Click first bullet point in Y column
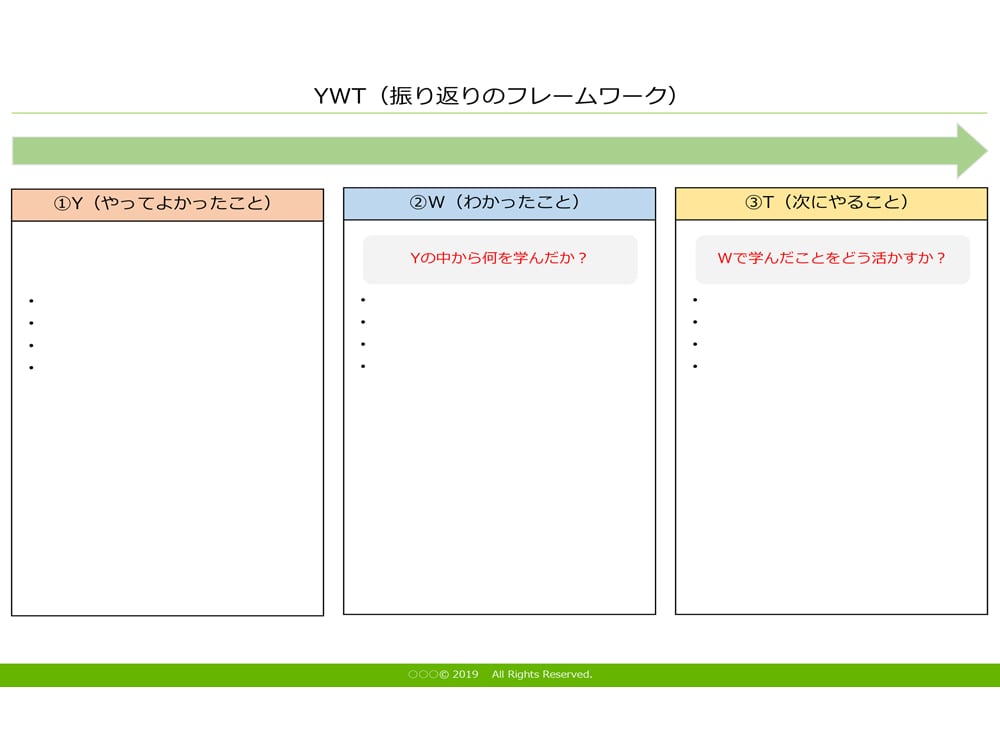 click(32, 301)
